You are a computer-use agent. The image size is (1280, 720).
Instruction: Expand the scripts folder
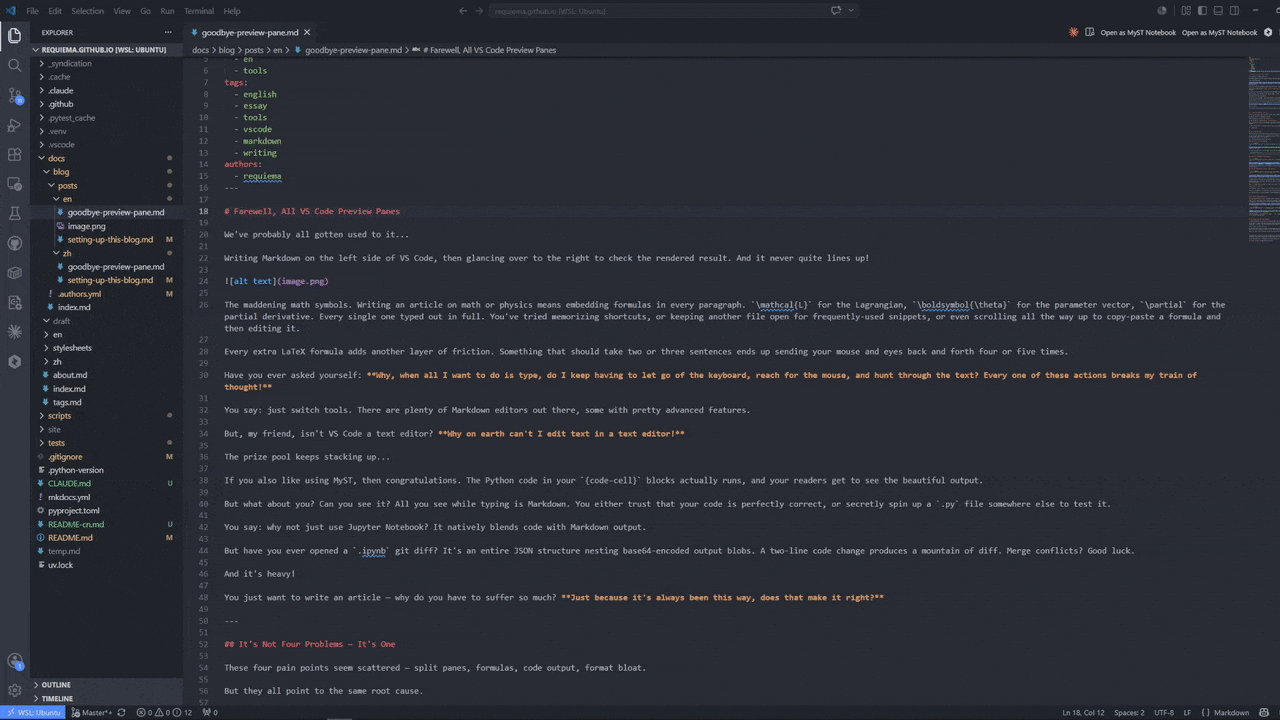point(106,416)
